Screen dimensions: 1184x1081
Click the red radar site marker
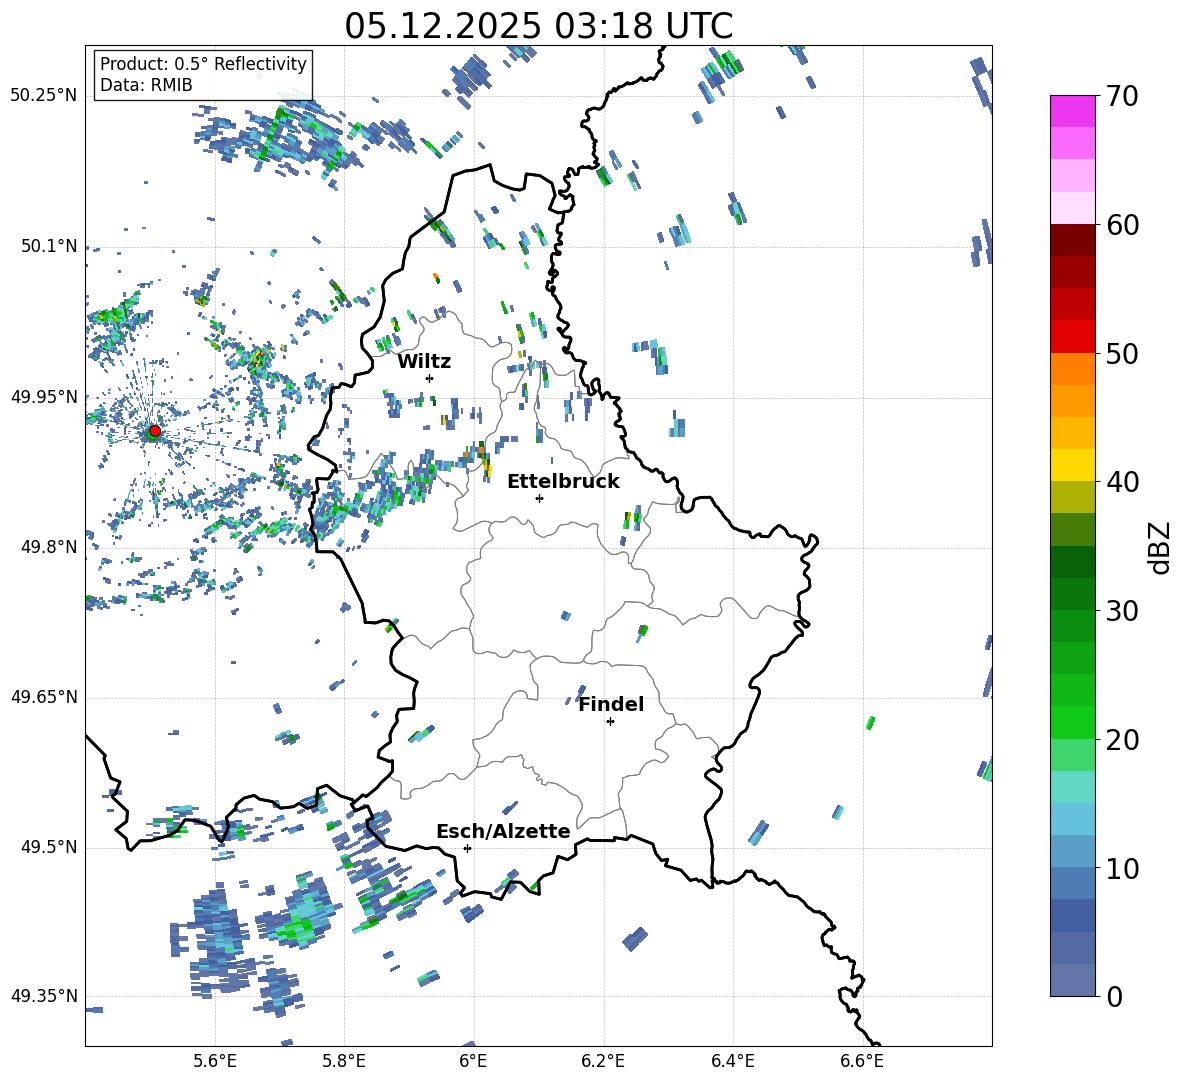coord(154,431)
